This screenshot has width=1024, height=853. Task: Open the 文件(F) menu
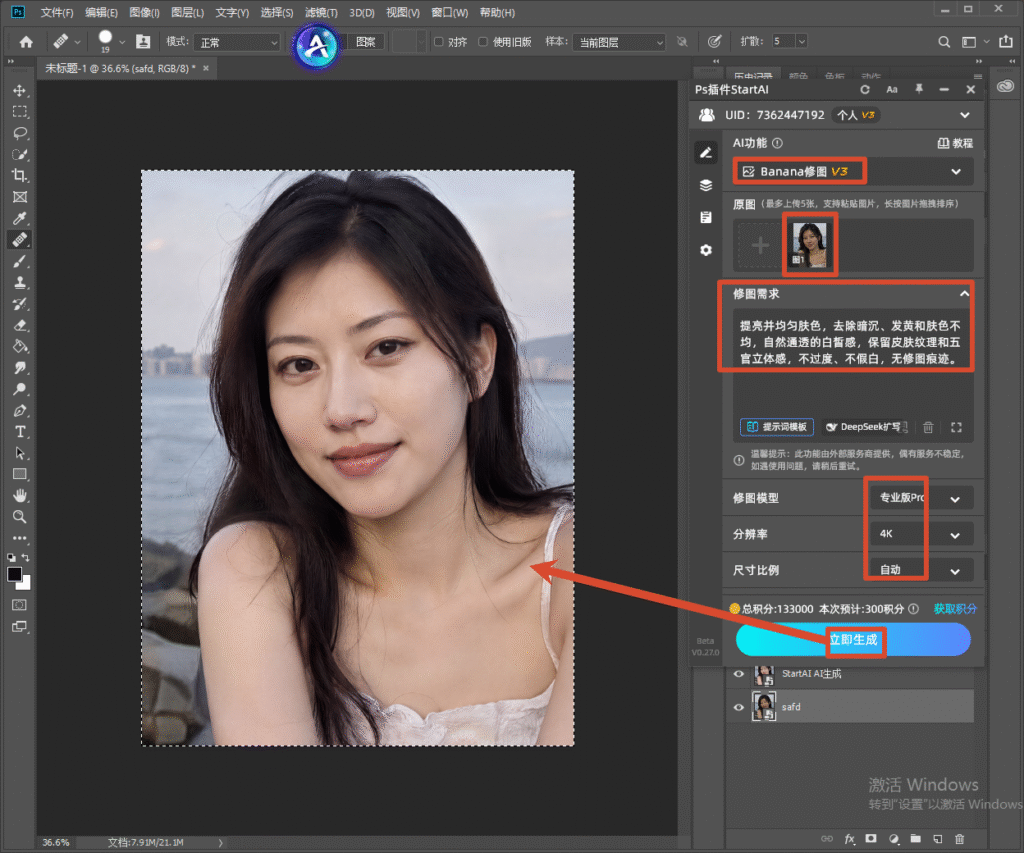point(57,12)
